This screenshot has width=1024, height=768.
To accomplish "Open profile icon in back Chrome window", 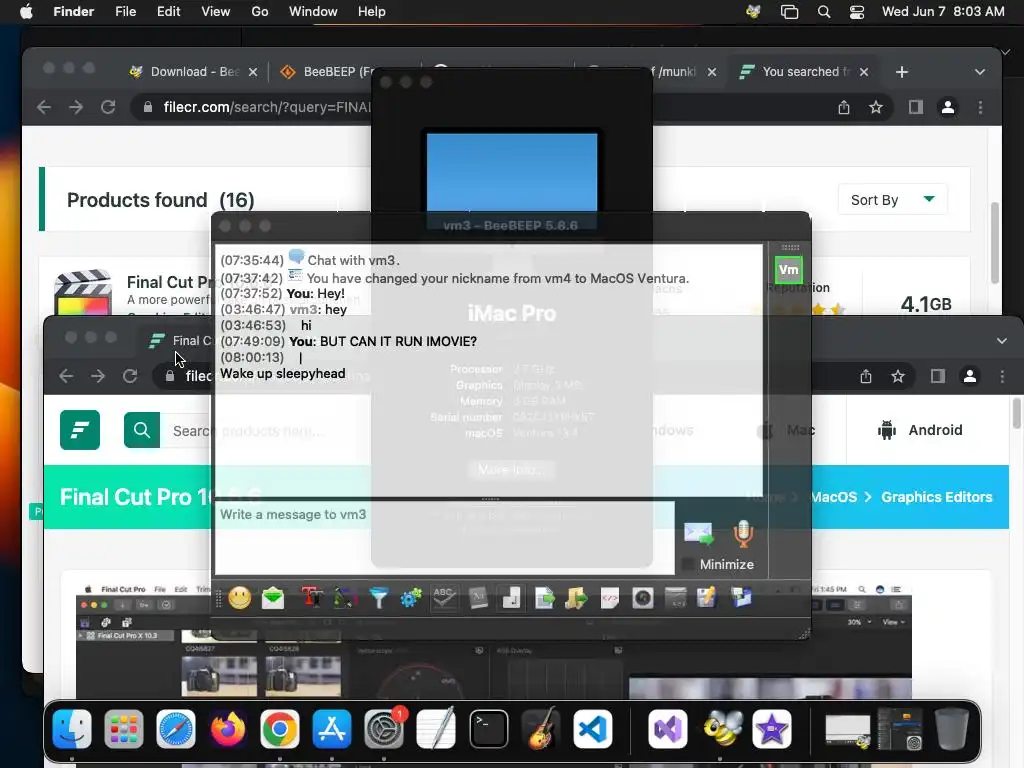I will point(948,107).
